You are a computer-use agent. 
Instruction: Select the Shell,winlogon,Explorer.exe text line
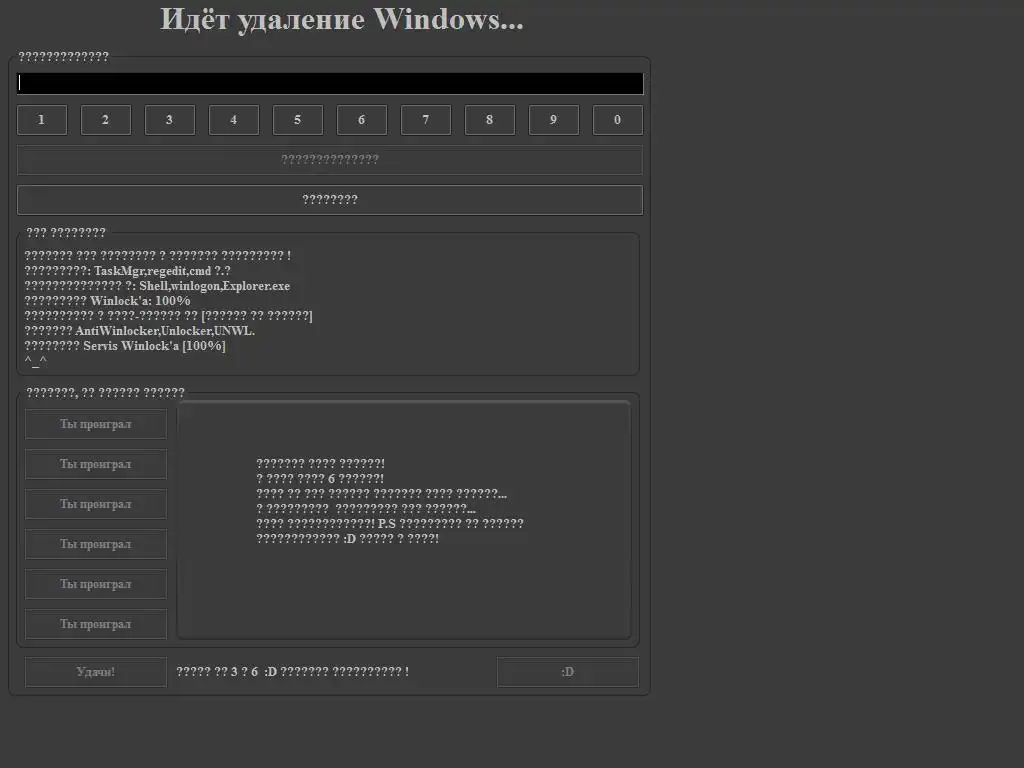click(x=157, y=286)
